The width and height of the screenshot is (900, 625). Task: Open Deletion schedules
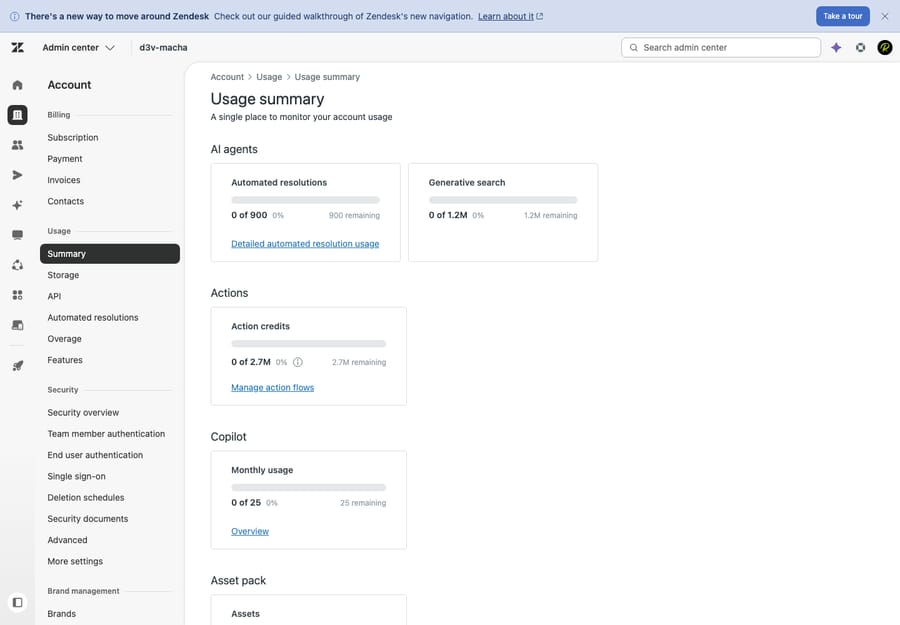(x=86, y=498)
